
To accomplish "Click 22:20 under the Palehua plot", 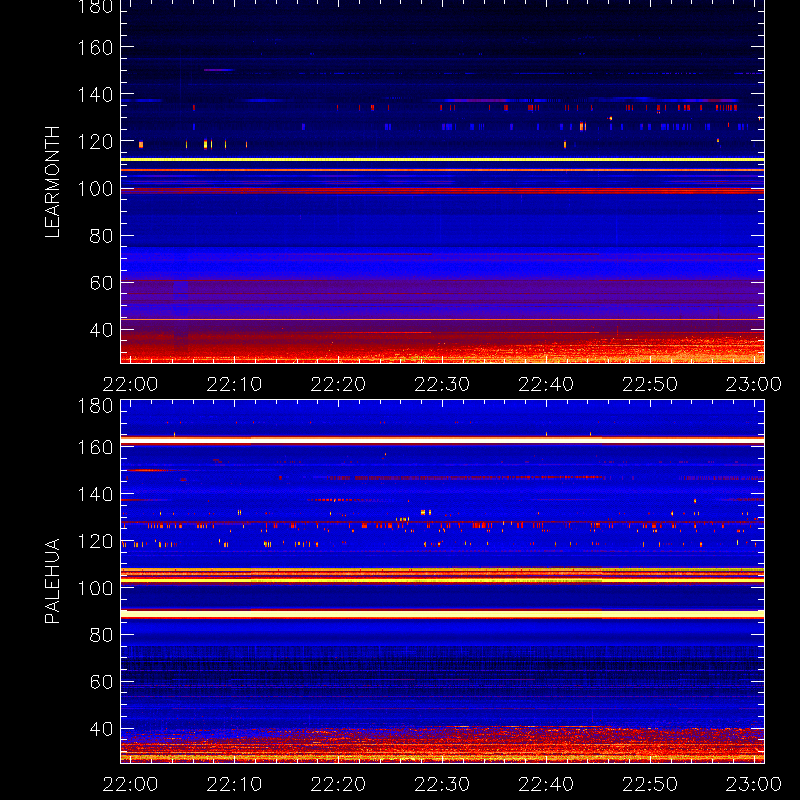I will [338, 784].
